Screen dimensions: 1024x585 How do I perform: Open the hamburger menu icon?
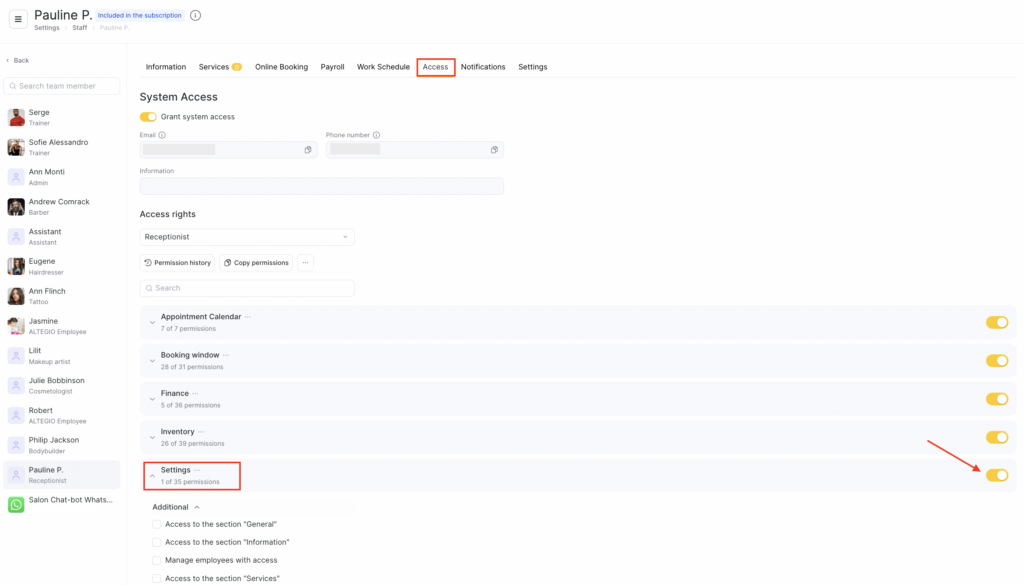(x=18, y=20)
